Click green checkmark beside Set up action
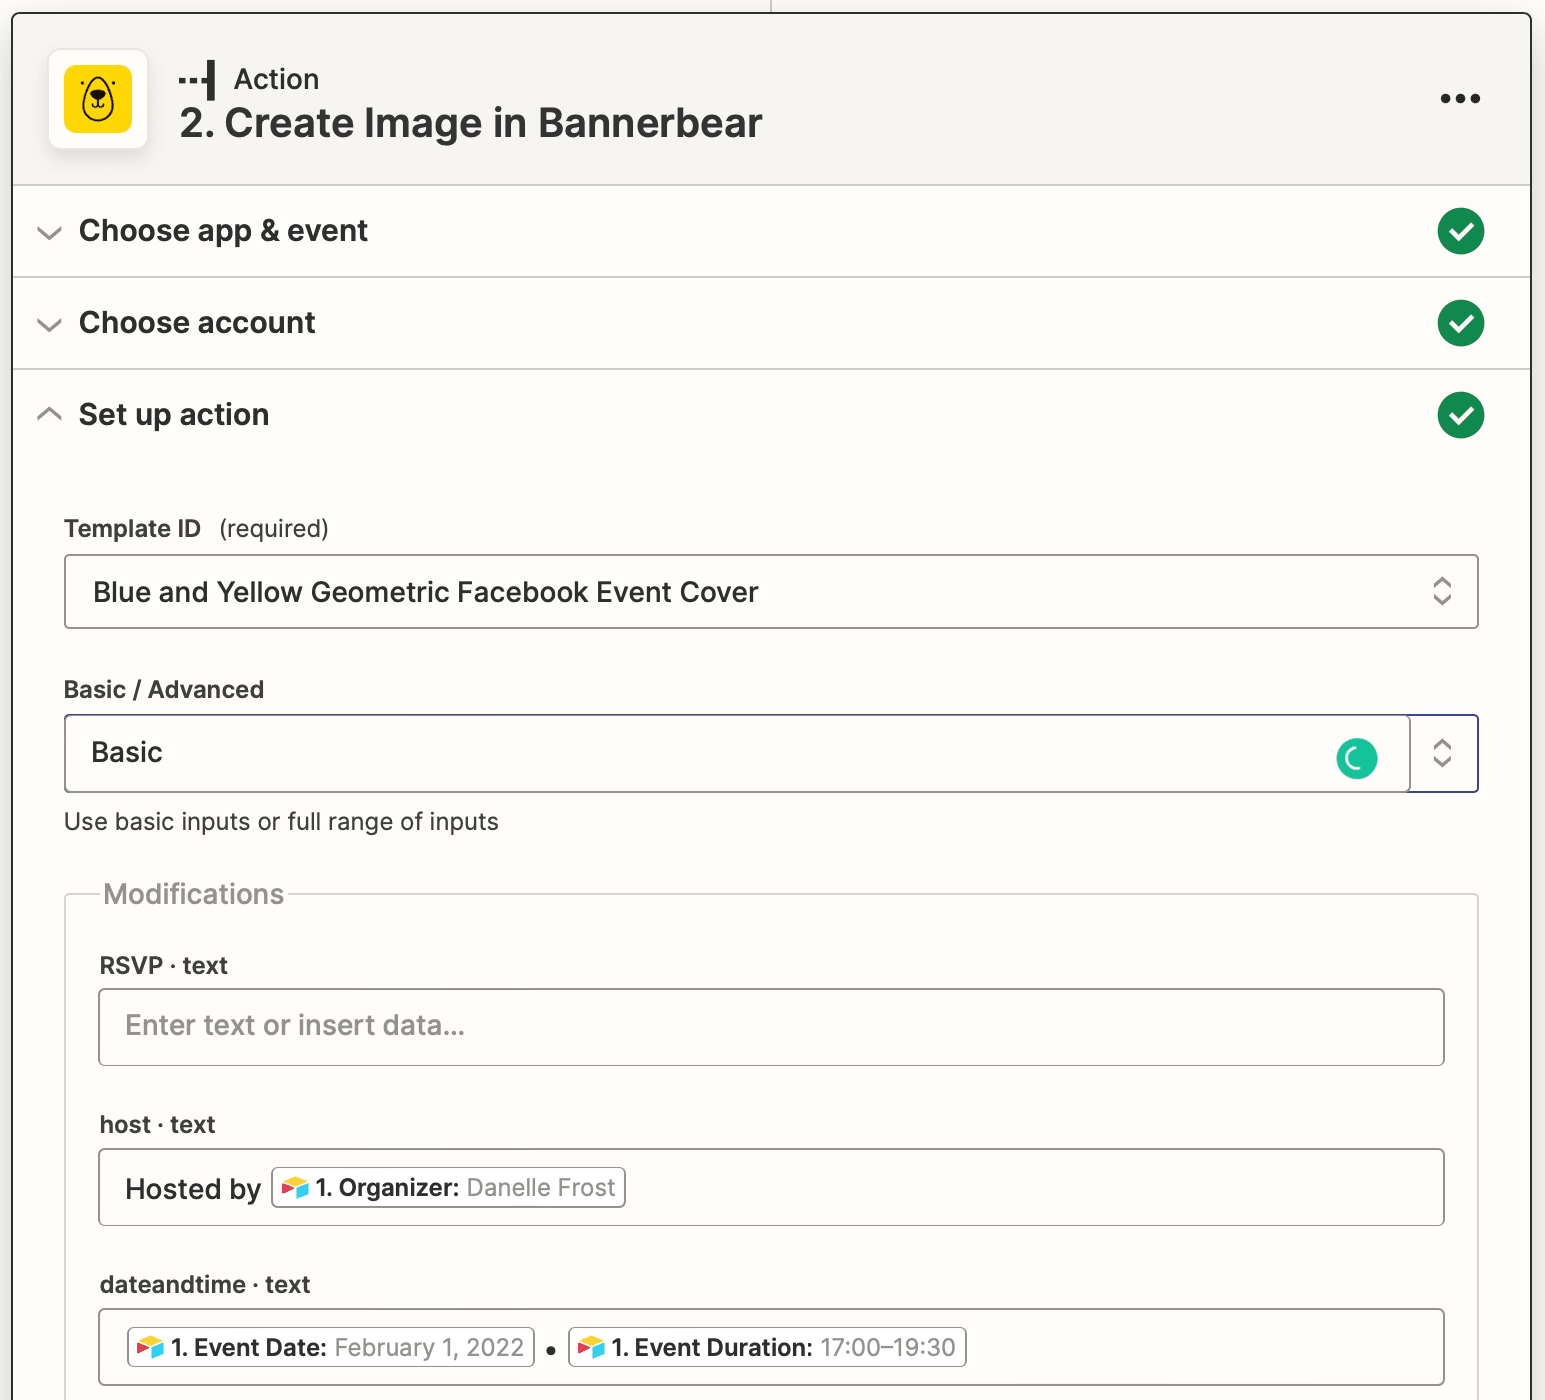 point(1460,415)
